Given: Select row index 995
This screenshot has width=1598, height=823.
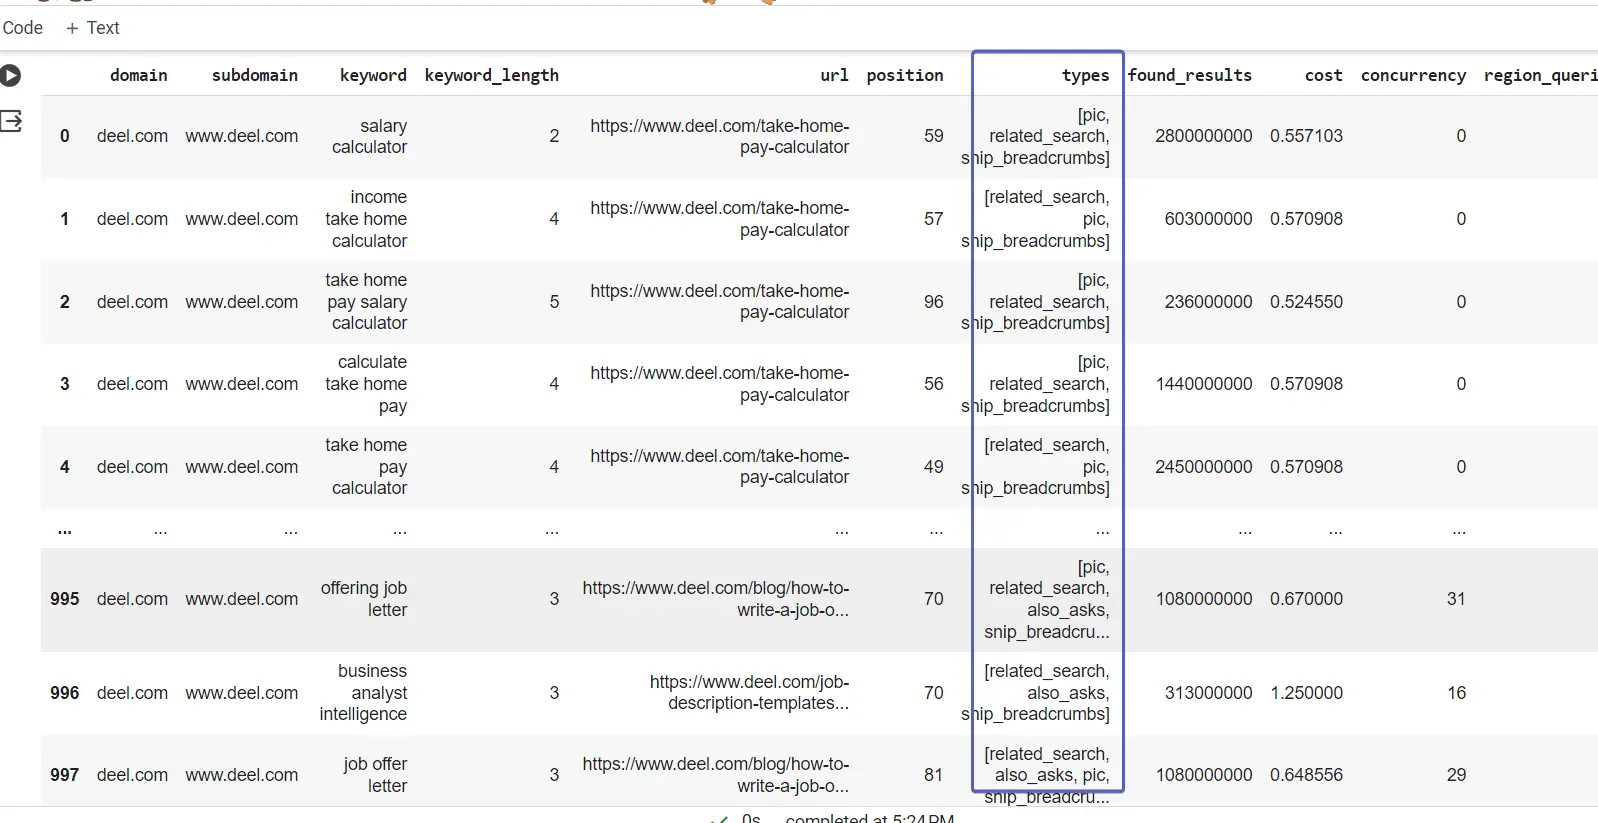Looking at the screenshot, I should 65,599.
